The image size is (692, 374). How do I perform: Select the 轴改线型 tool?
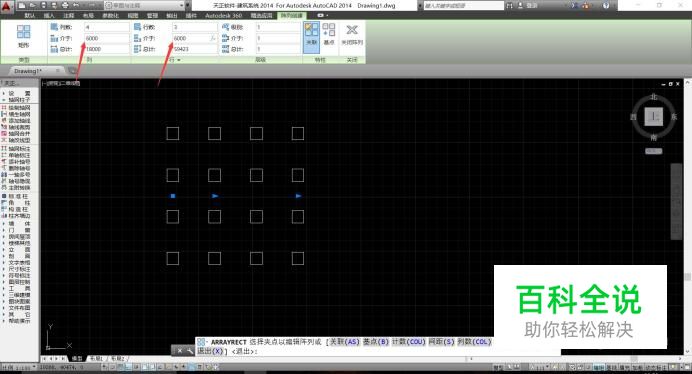16,140
